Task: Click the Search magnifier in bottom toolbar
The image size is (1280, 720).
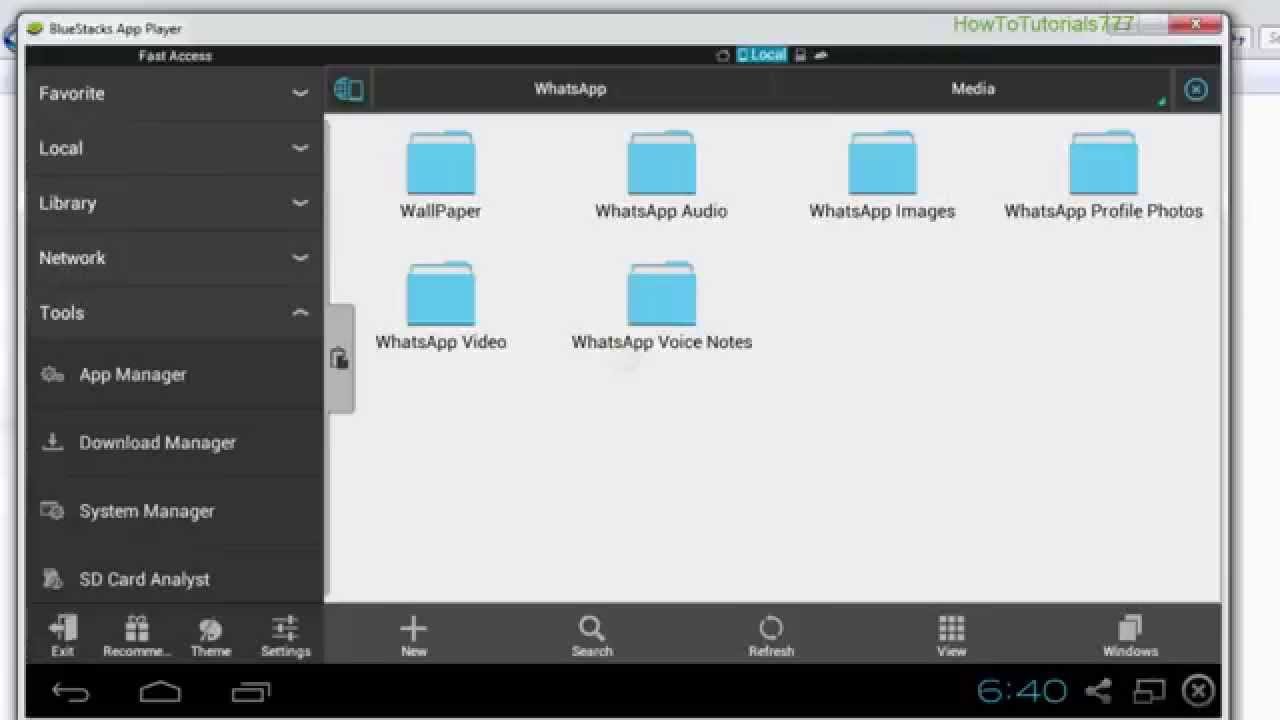Action: pos(592,635)
